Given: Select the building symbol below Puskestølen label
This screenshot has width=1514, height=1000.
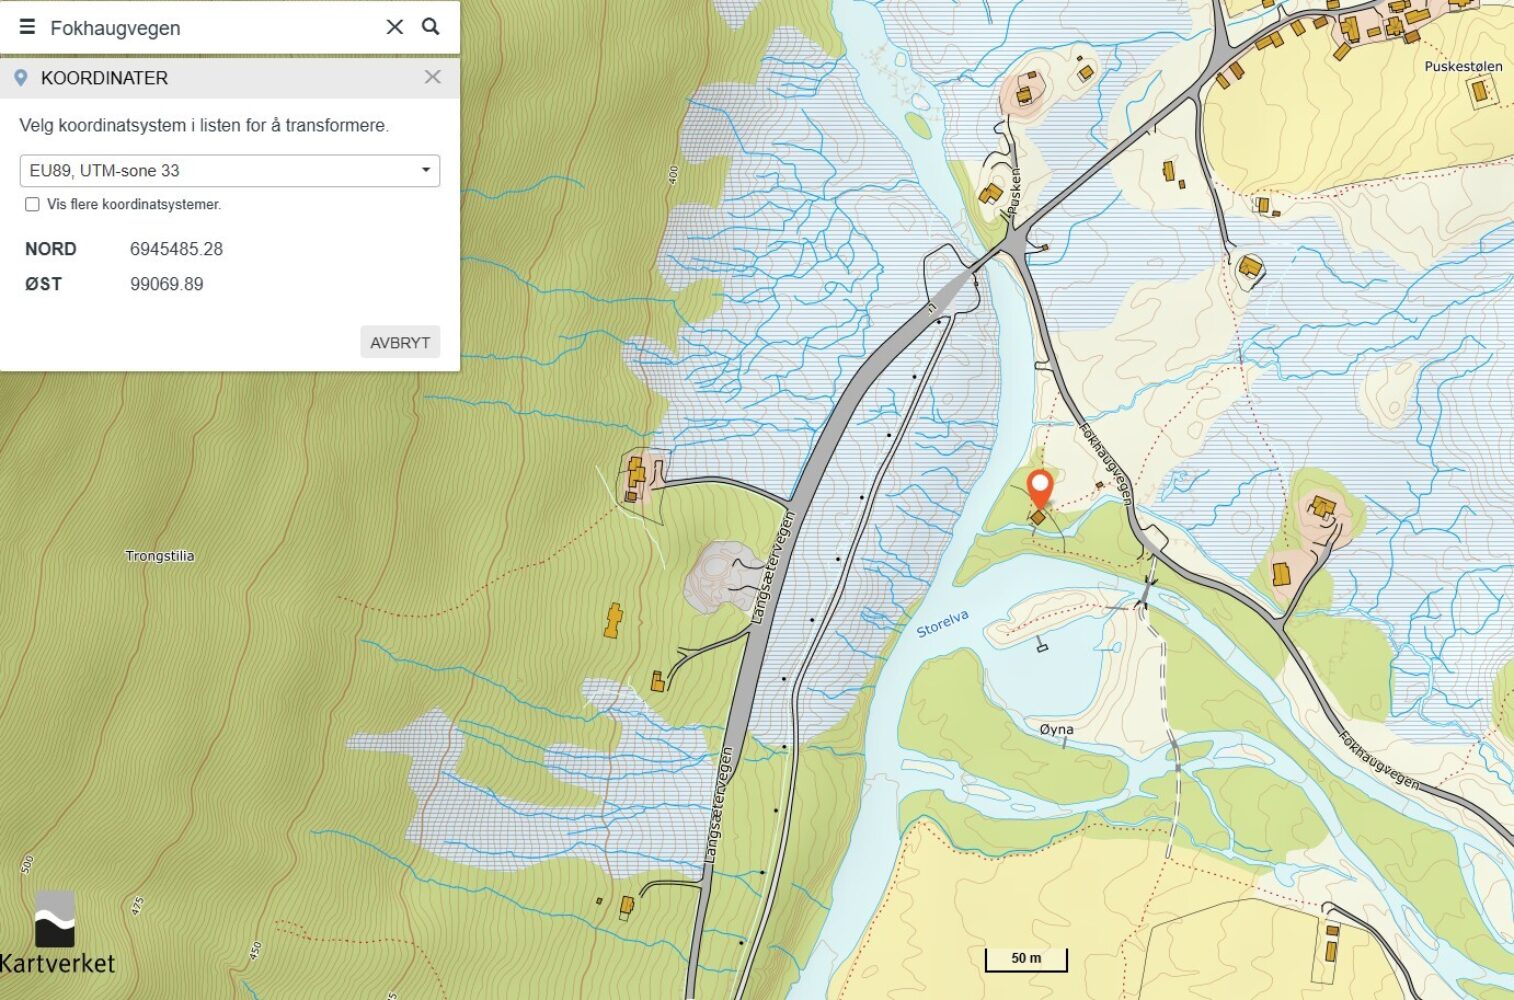Looking at the screenshot, I should point(1479,91).
